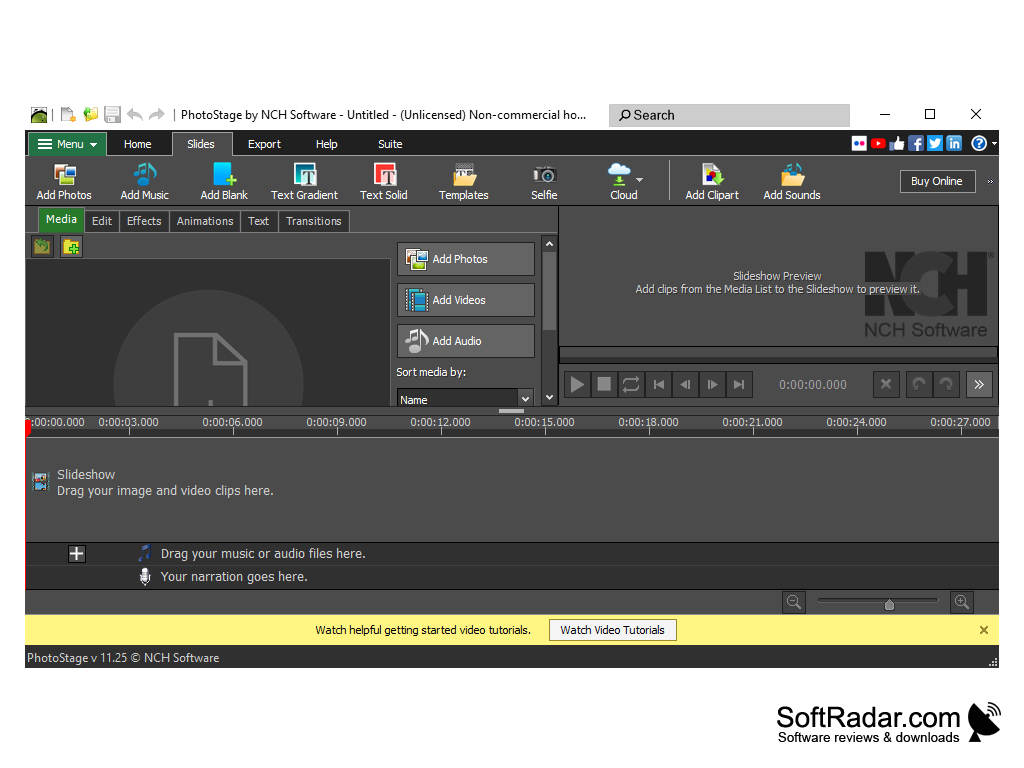Click the thumbs-up like icon
Viewport: 1024px width, 768px height.
pos(897,144)
